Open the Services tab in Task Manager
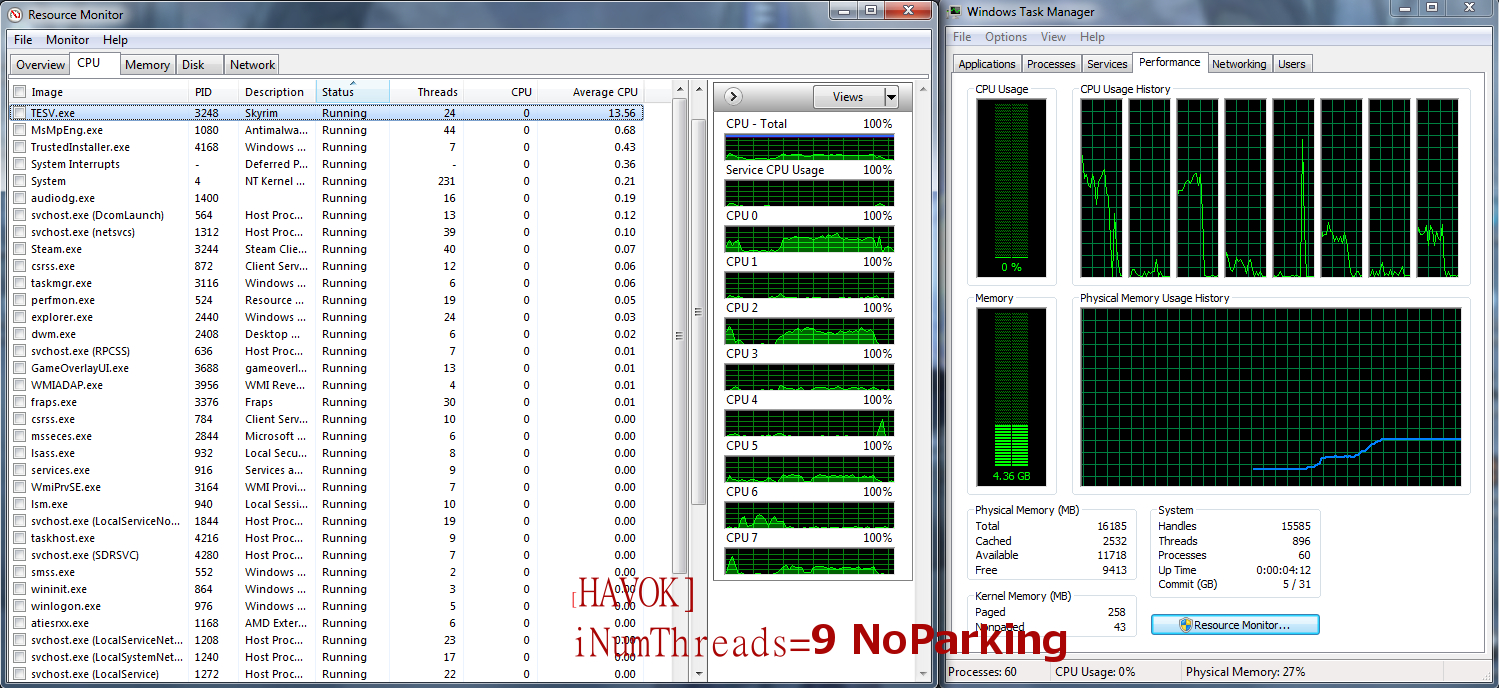This screenshot has height=688, width=1499. coord(1107,64)
